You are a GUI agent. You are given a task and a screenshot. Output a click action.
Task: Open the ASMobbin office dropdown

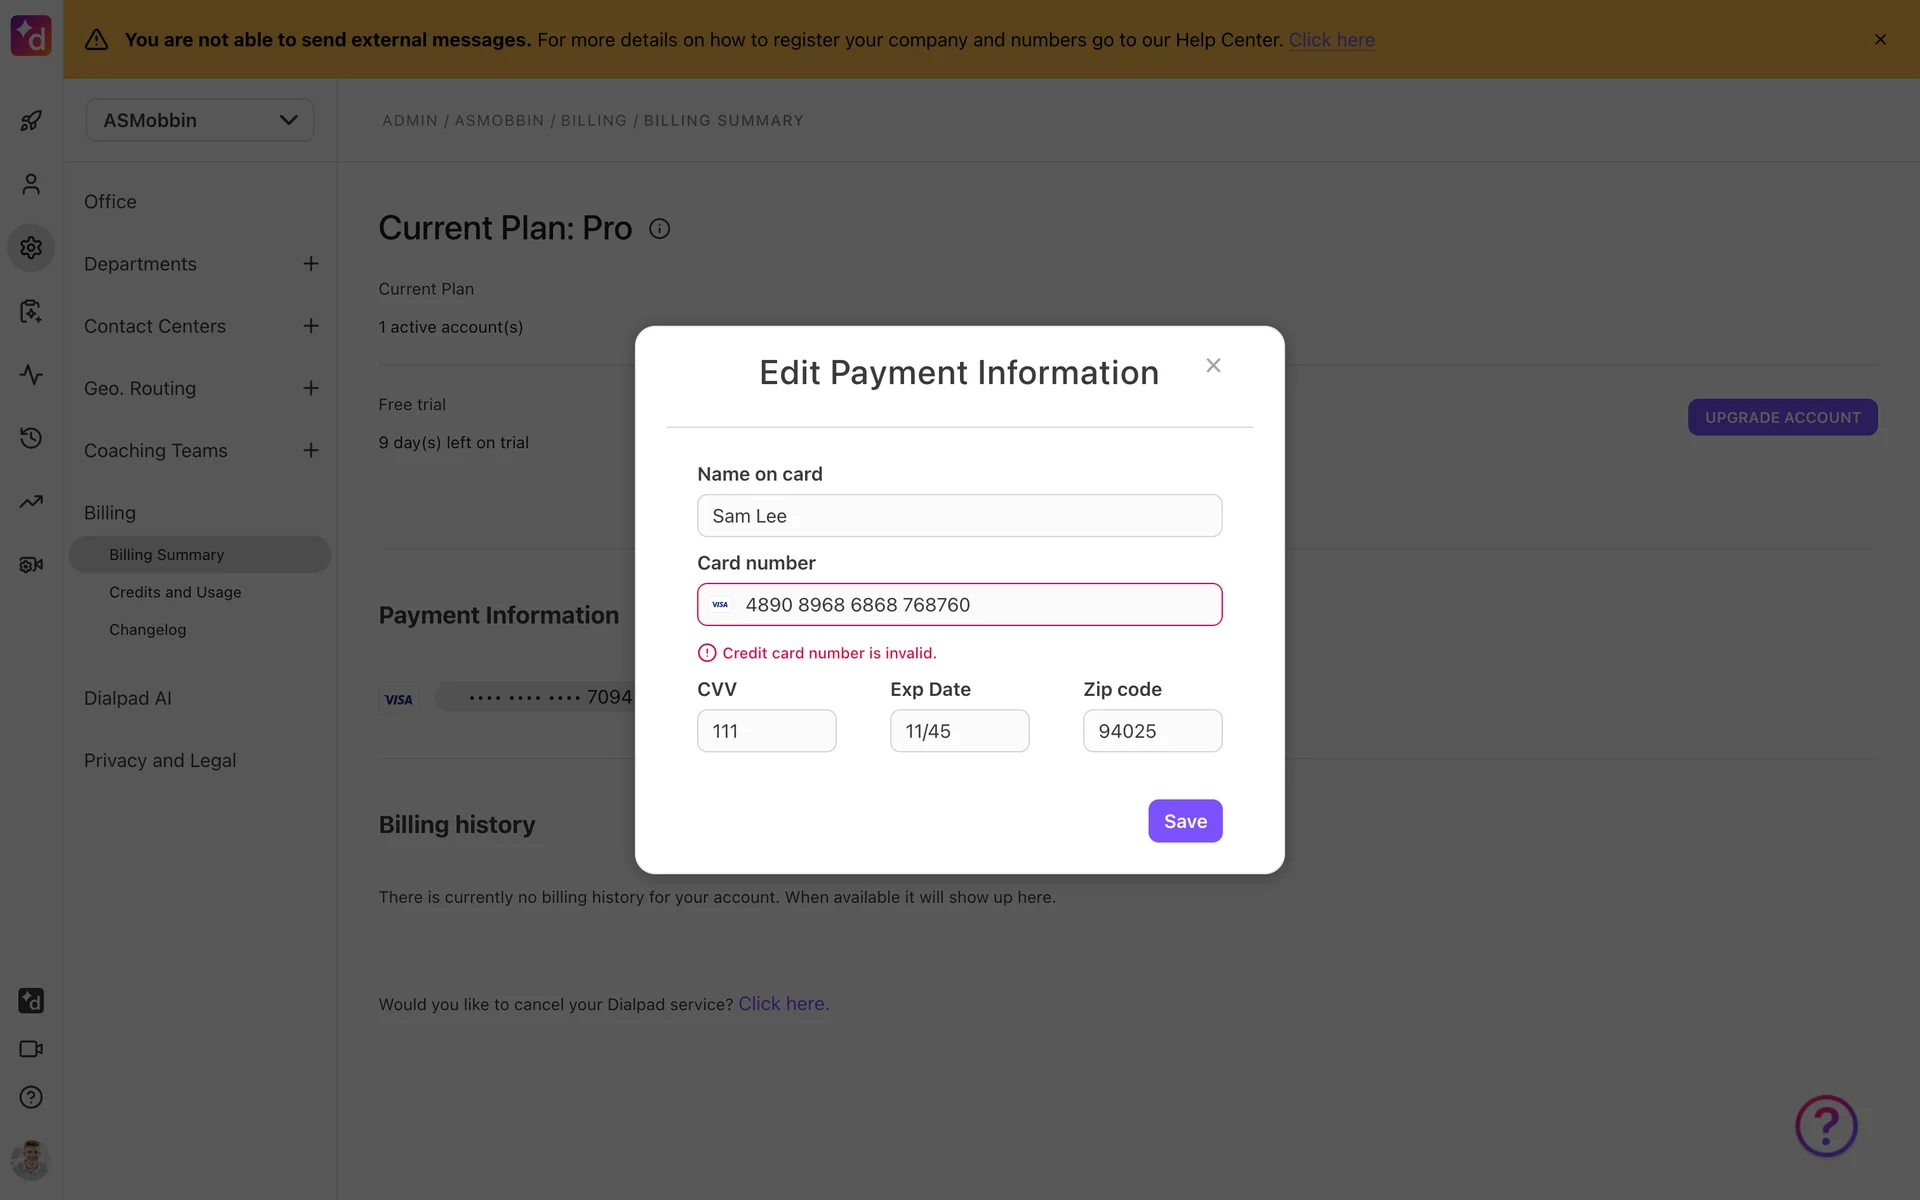click(x=200, y=120)
